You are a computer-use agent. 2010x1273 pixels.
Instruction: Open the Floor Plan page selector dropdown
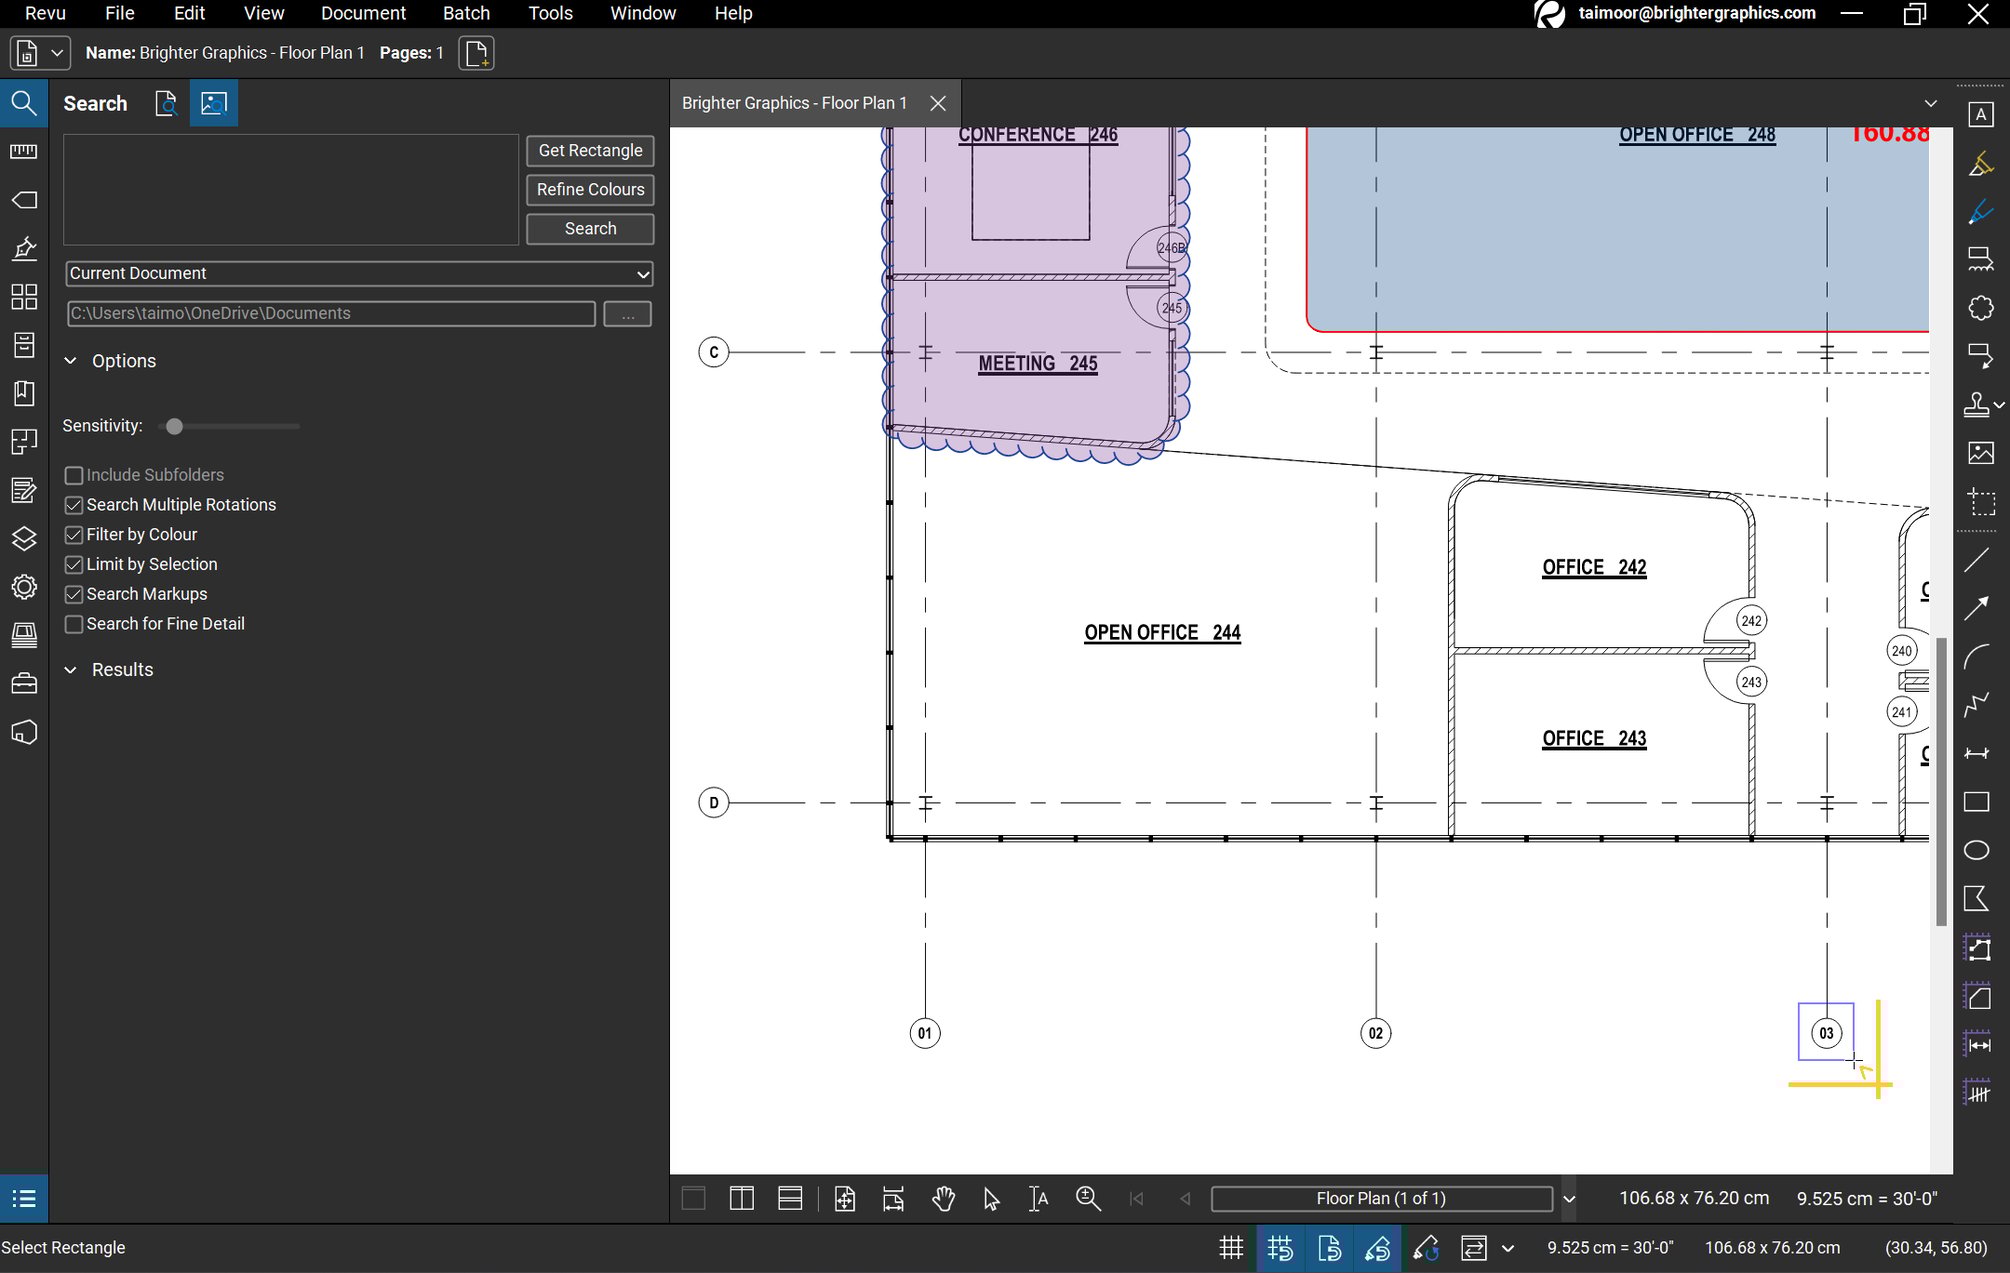pos(1569,1198)
